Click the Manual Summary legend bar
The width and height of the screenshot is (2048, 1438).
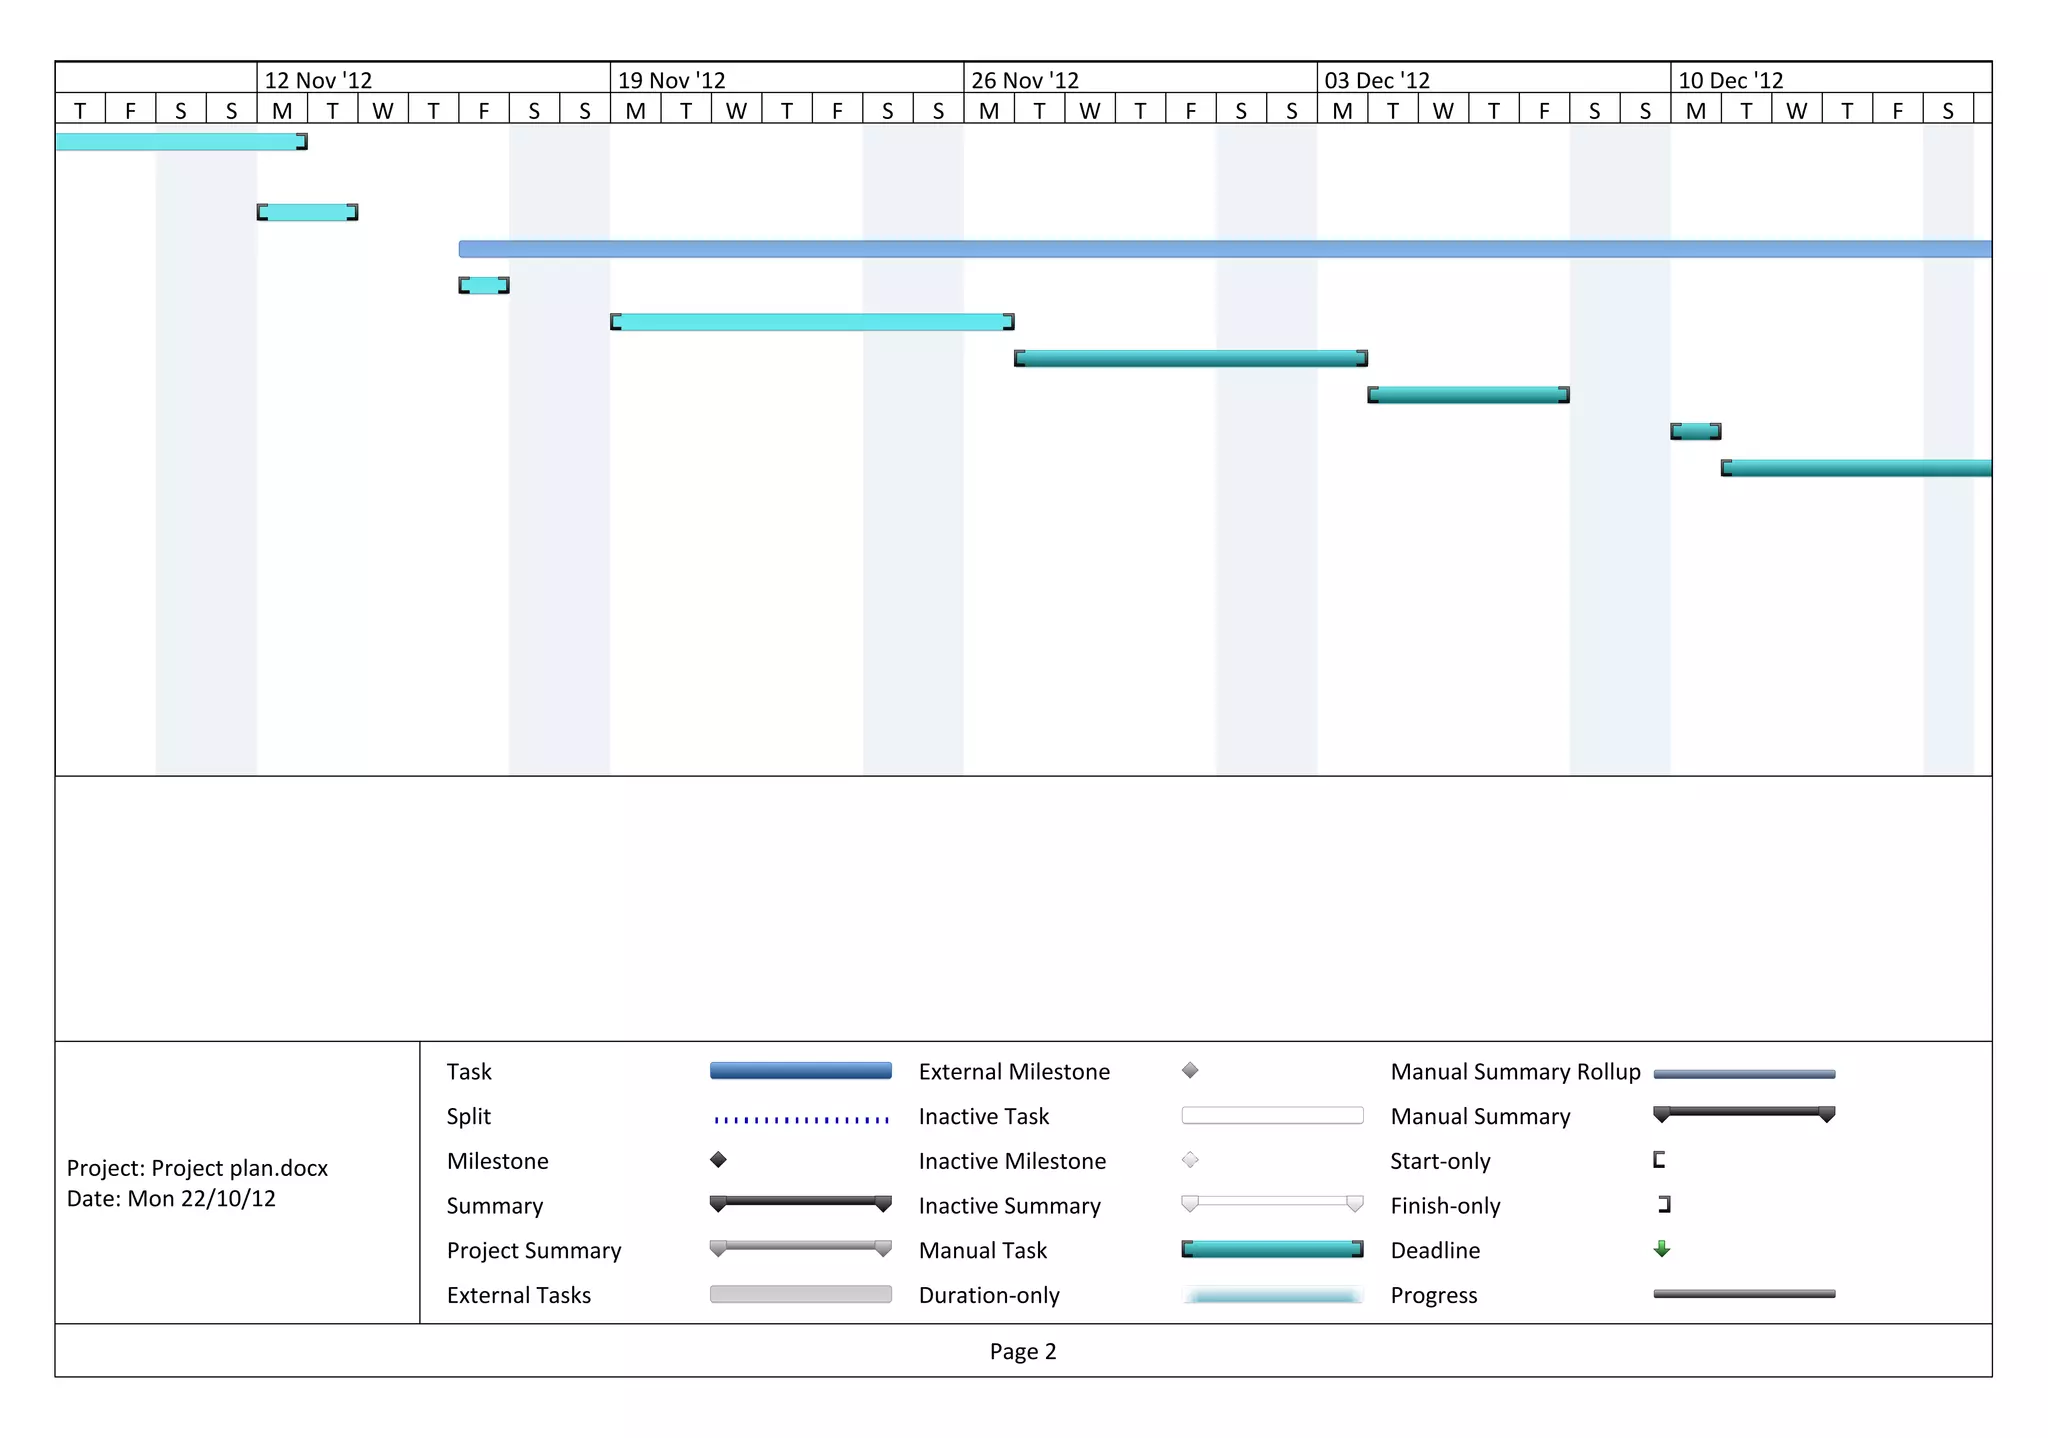tap(1744, 1113)
